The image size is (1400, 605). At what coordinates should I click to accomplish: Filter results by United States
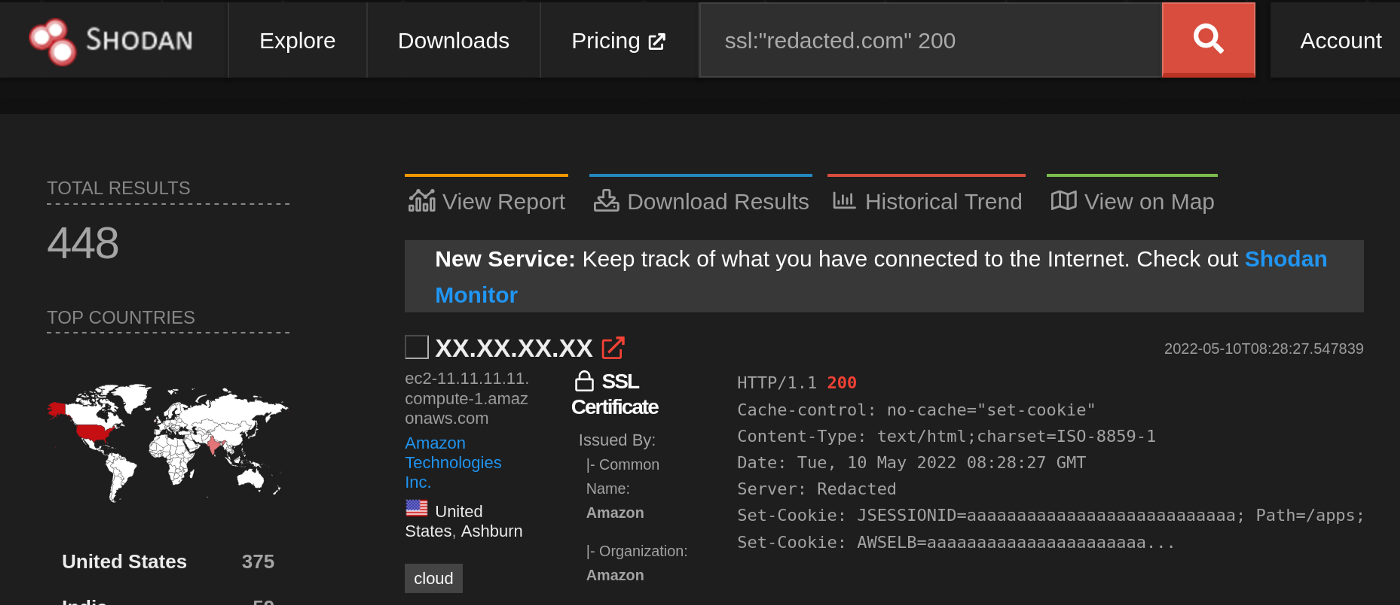[x=124, y=562]
